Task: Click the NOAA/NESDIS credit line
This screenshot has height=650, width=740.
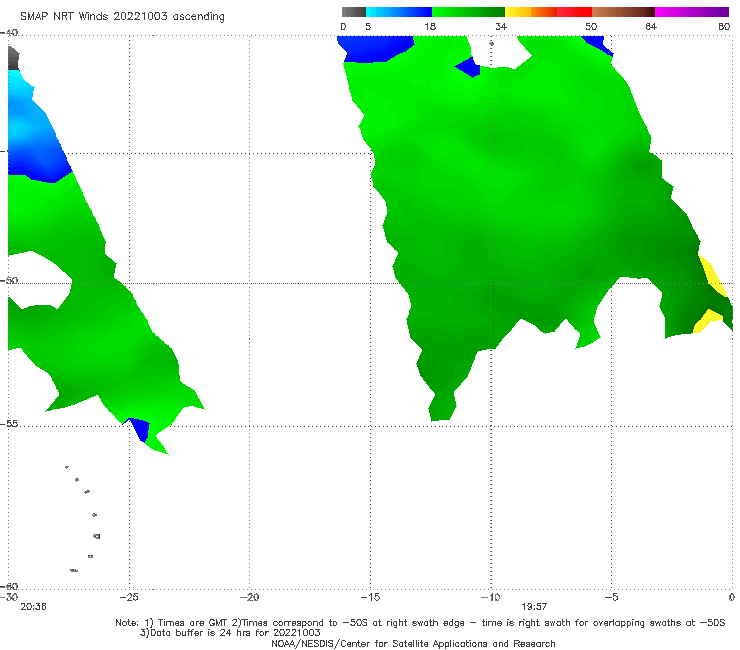Action: [413, 643]
